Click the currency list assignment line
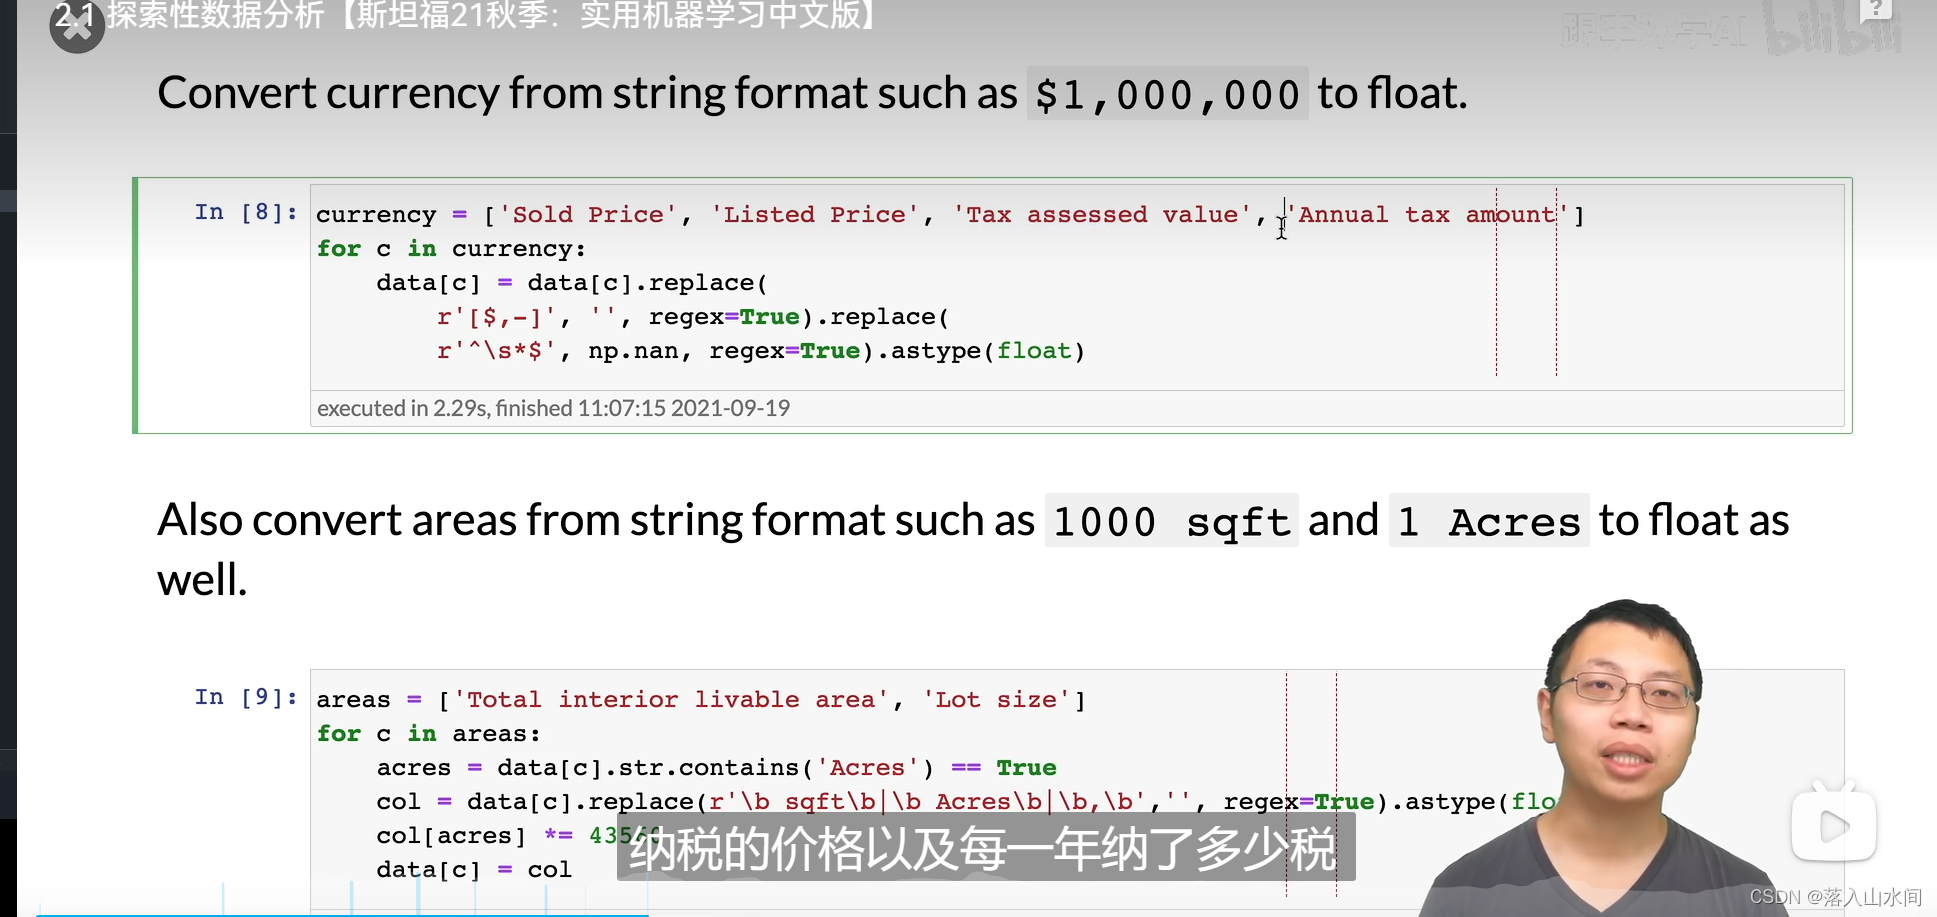Screen dimensions: 1937x917 950,215
